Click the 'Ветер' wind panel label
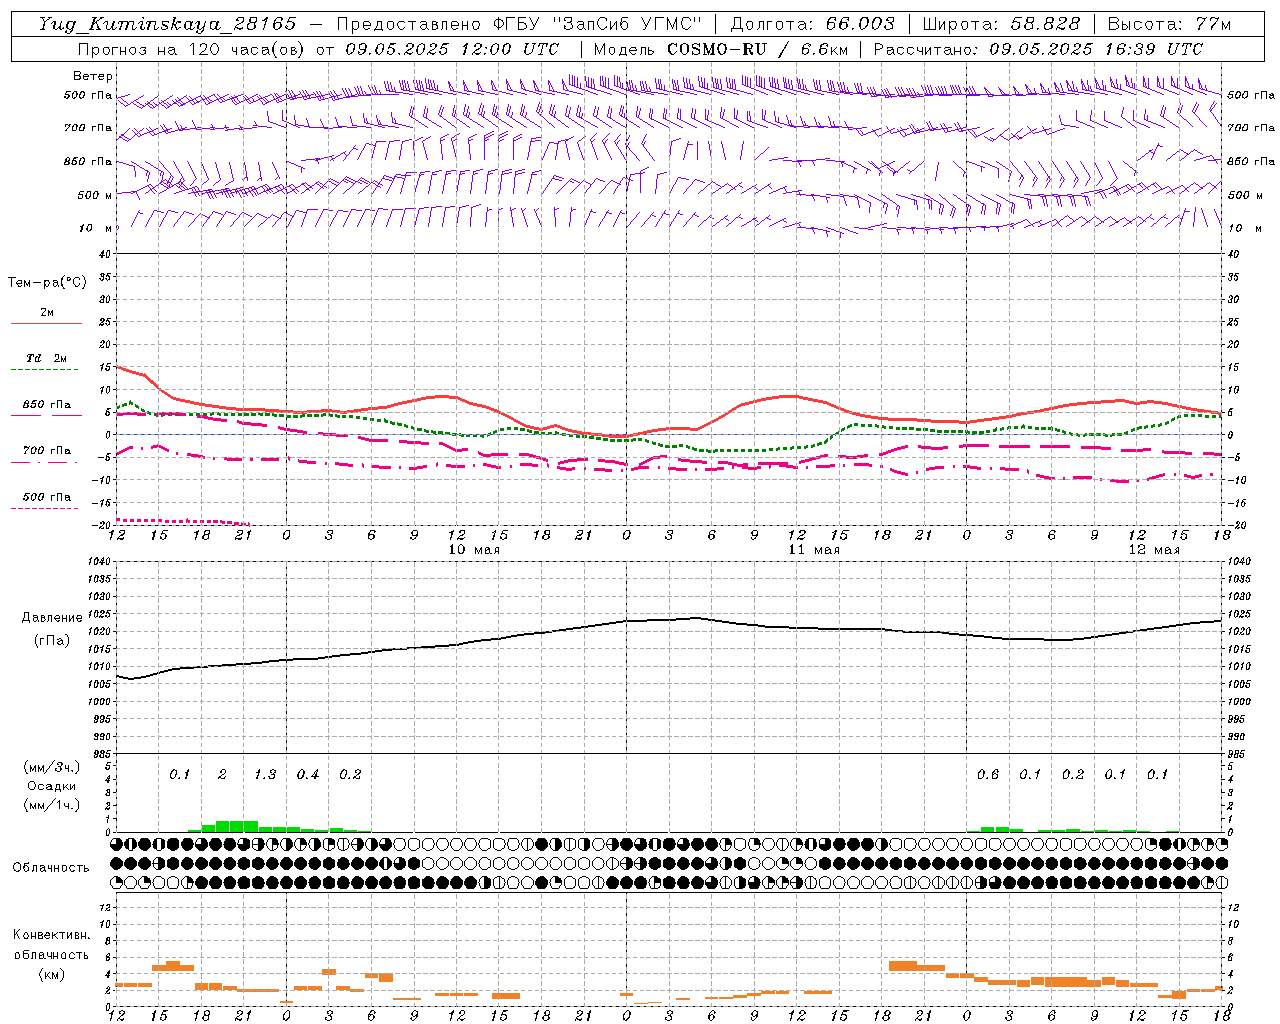This screenshot has height=1024, width=1280. (x=93, y=76)
